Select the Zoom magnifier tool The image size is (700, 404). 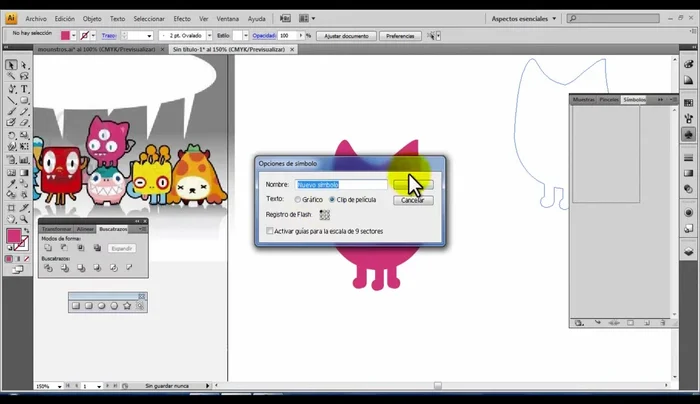click(24, 219)
